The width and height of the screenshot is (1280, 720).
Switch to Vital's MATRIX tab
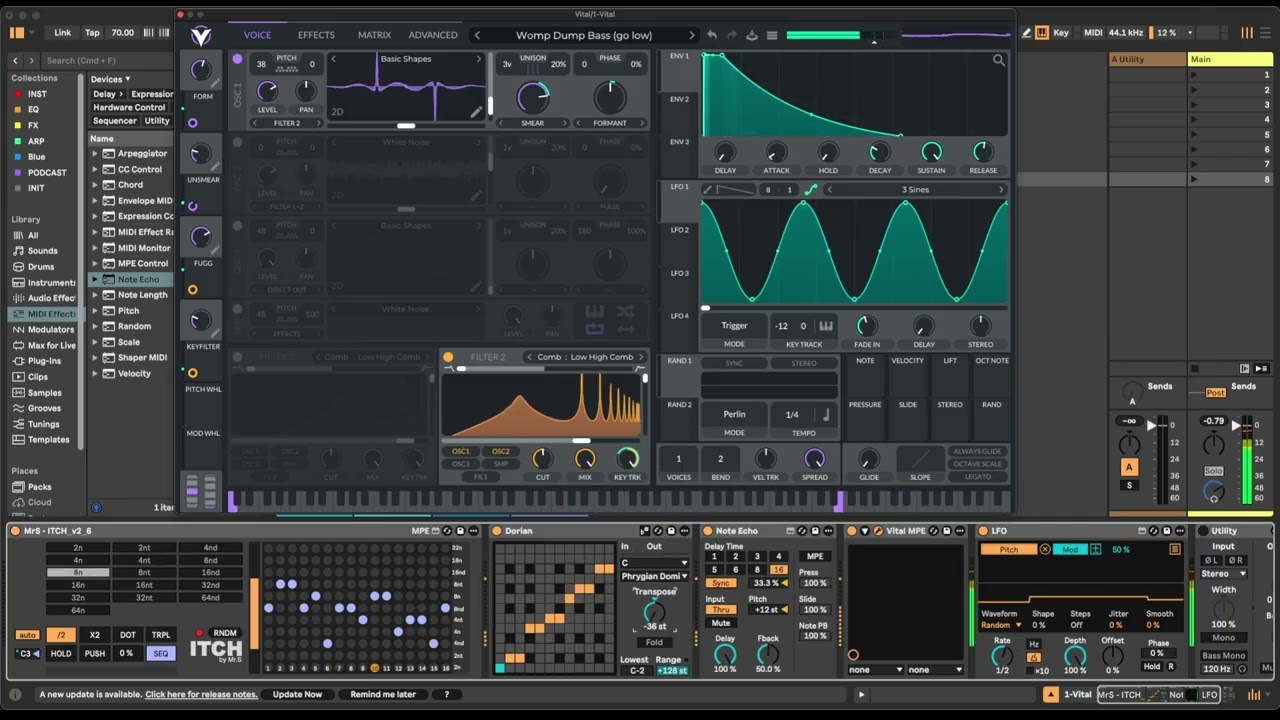tap(375, 35)
